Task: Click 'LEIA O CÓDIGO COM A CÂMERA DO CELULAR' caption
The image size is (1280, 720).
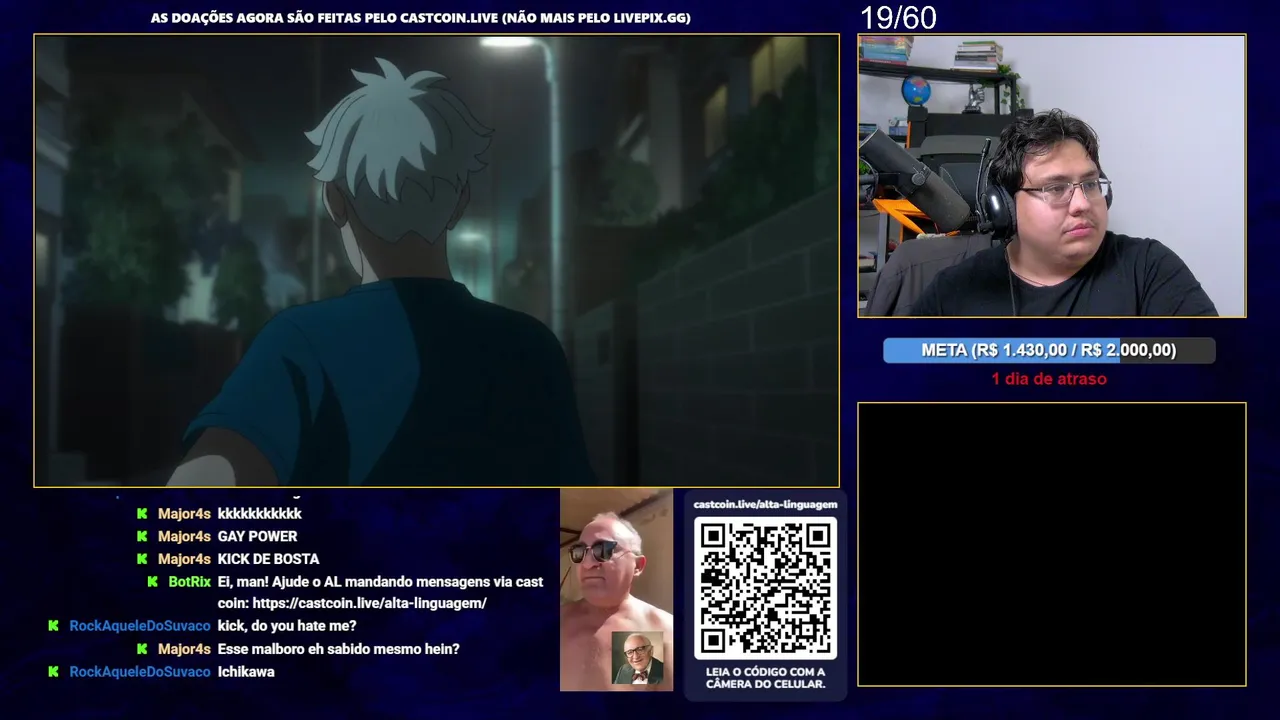Action: 765,678
